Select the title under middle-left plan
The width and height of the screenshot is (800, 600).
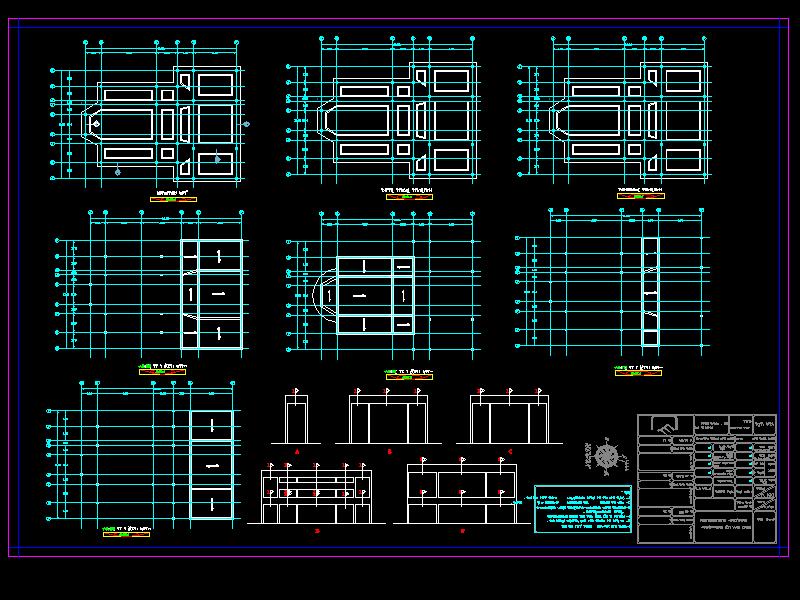pyautogui.click(x=162, y=368)
